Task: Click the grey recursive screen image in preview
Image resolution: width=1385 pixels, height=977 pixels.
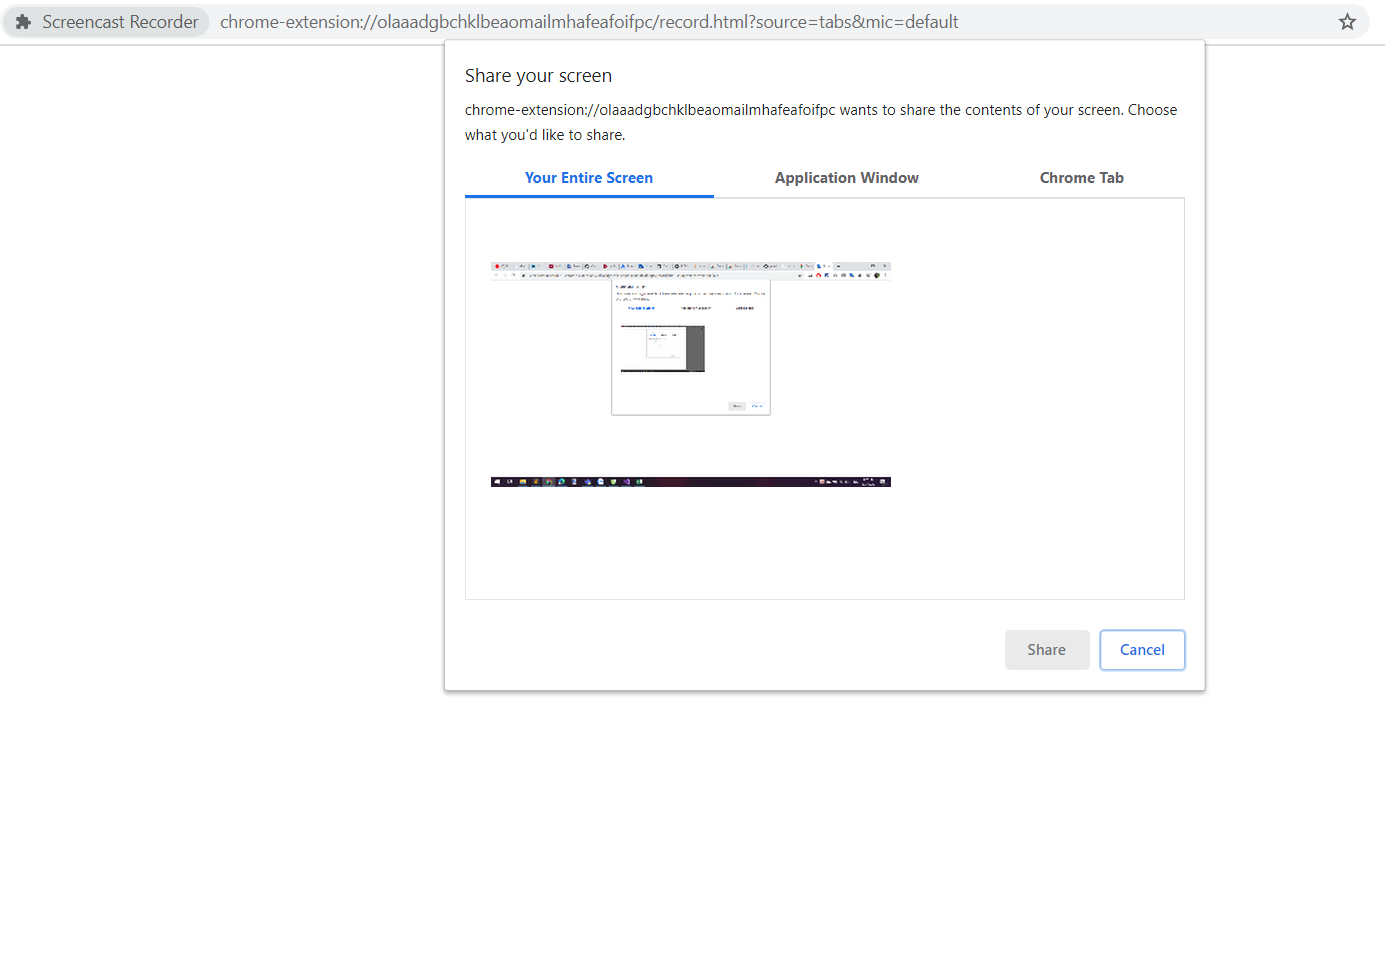Action: pyautogui.click(x=663, y=349)
